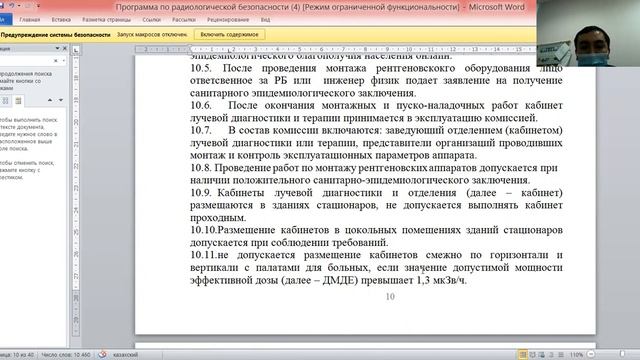Image resolution: width=640 pixels, height=360 pixels.
Task: Open the search options dropdown in navigation pane
Action: click(63, 61)
